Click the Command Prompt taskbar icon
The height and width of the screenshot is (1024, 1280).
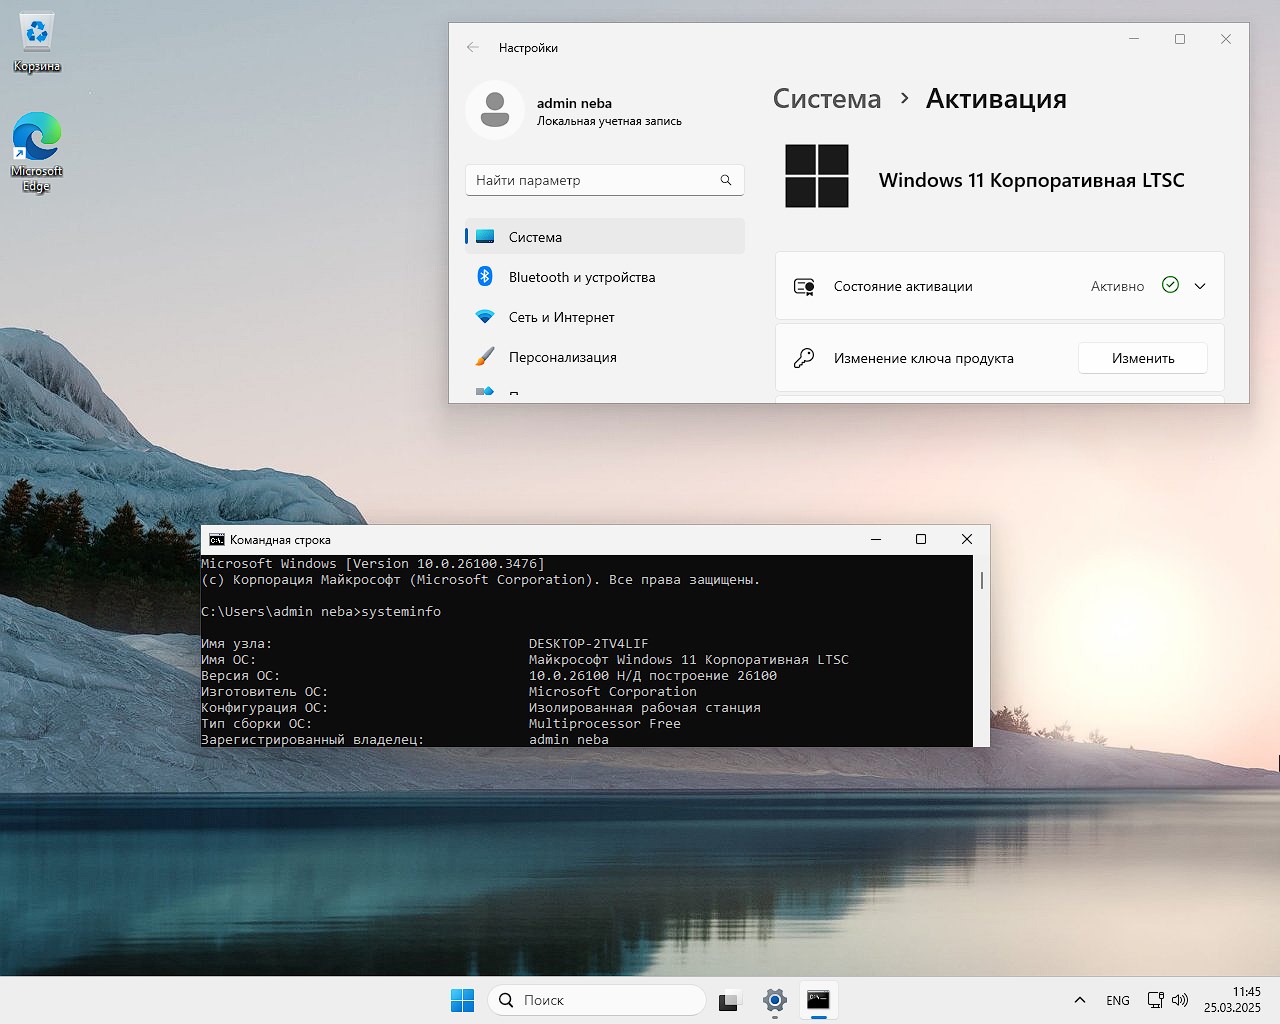coord(818,1000)
